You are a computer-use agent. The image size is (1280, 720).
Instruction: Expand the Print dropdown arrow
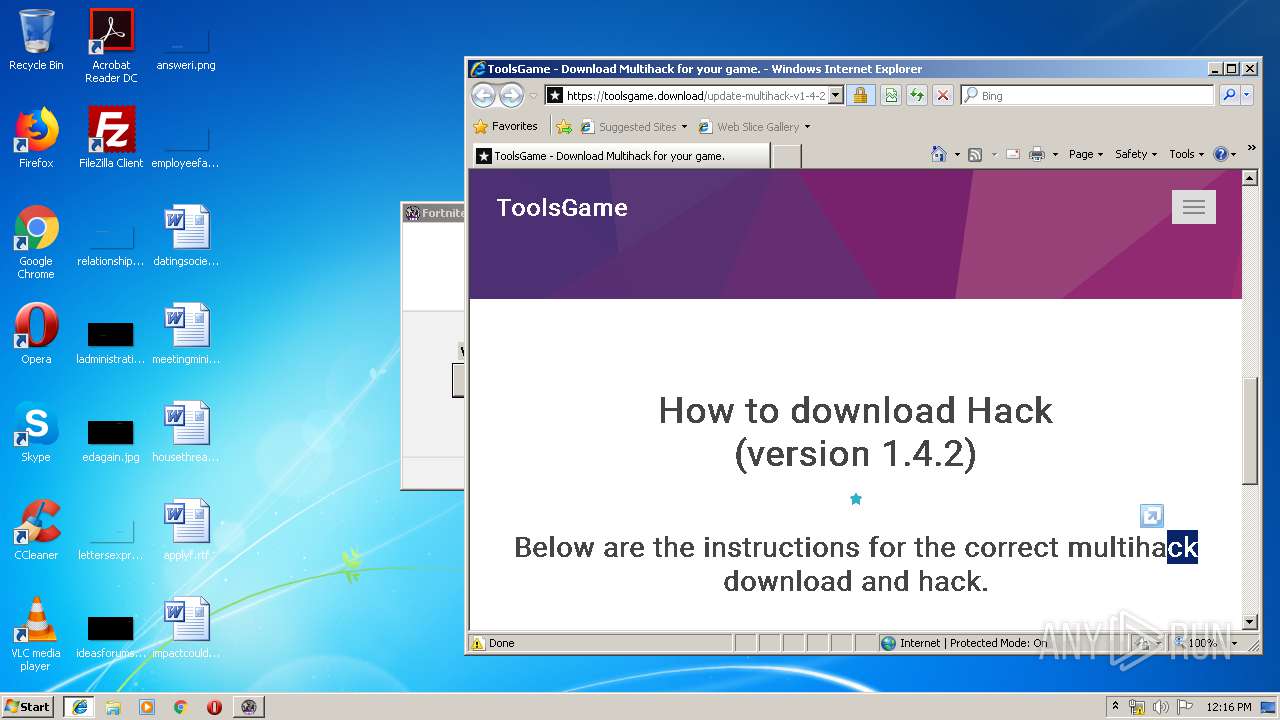click(x=1055, y=155)
